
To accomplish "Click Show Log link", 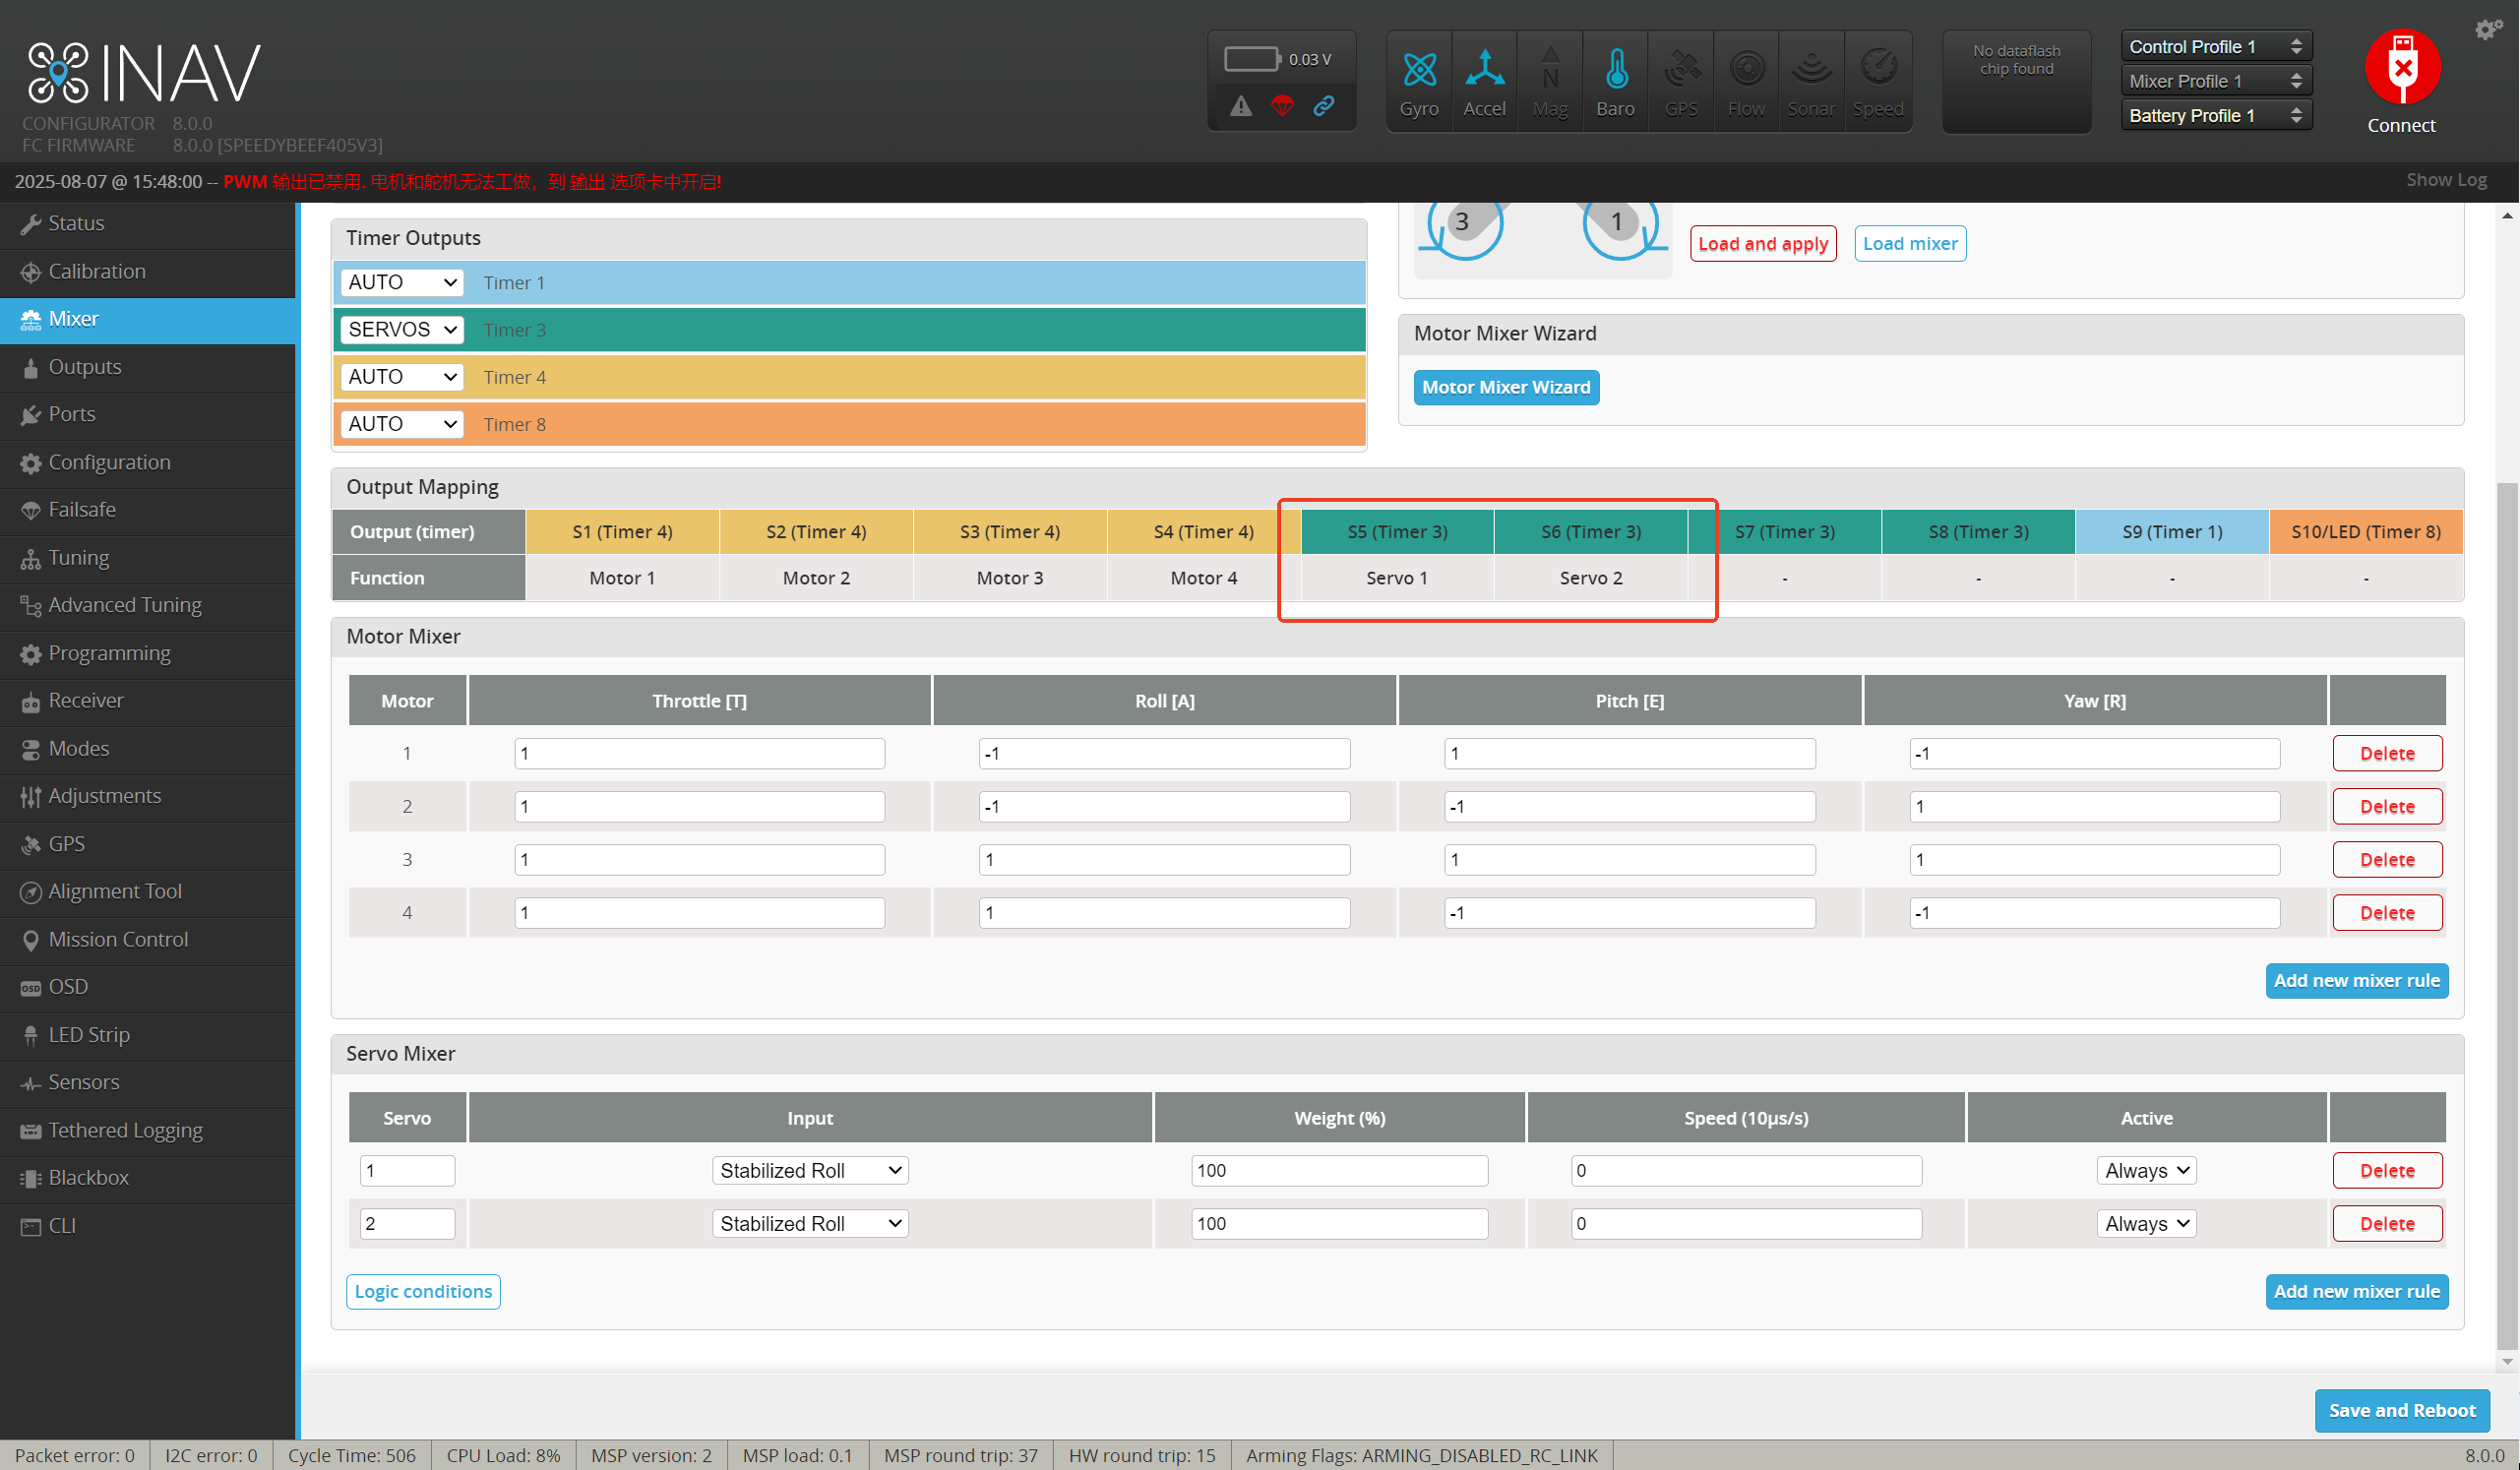I will pyautogui.click(x=2446, y=180).
